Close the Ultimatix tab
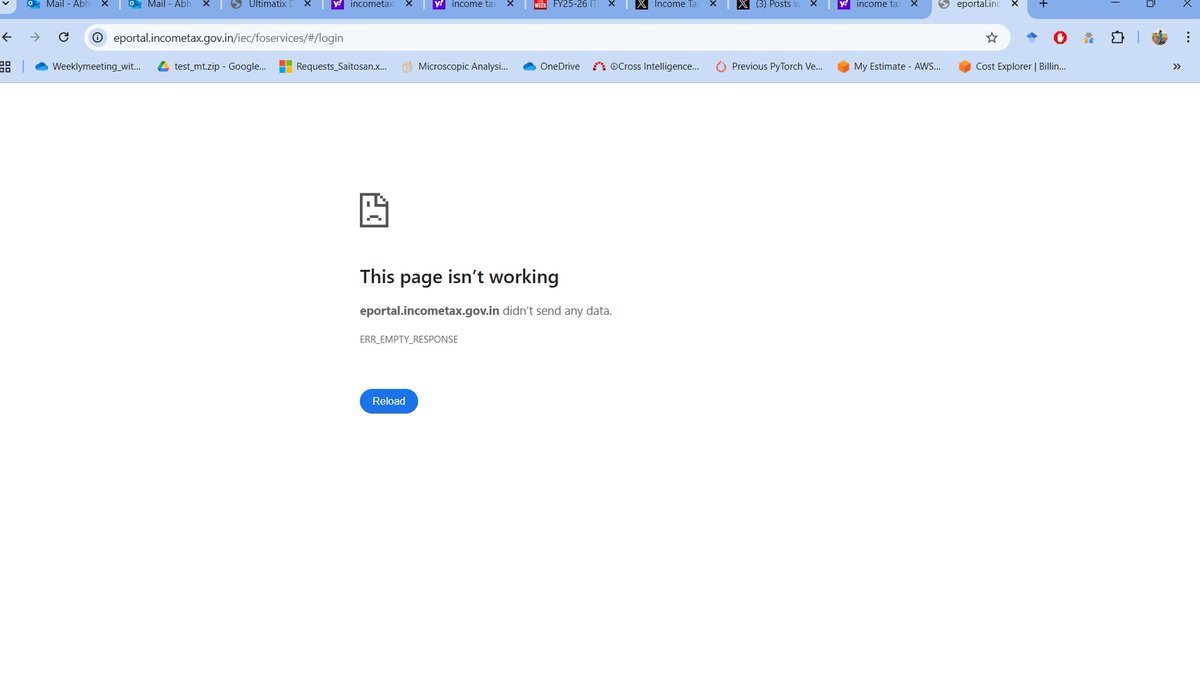This screenshot has width=1200, height=686. [308, 4]
